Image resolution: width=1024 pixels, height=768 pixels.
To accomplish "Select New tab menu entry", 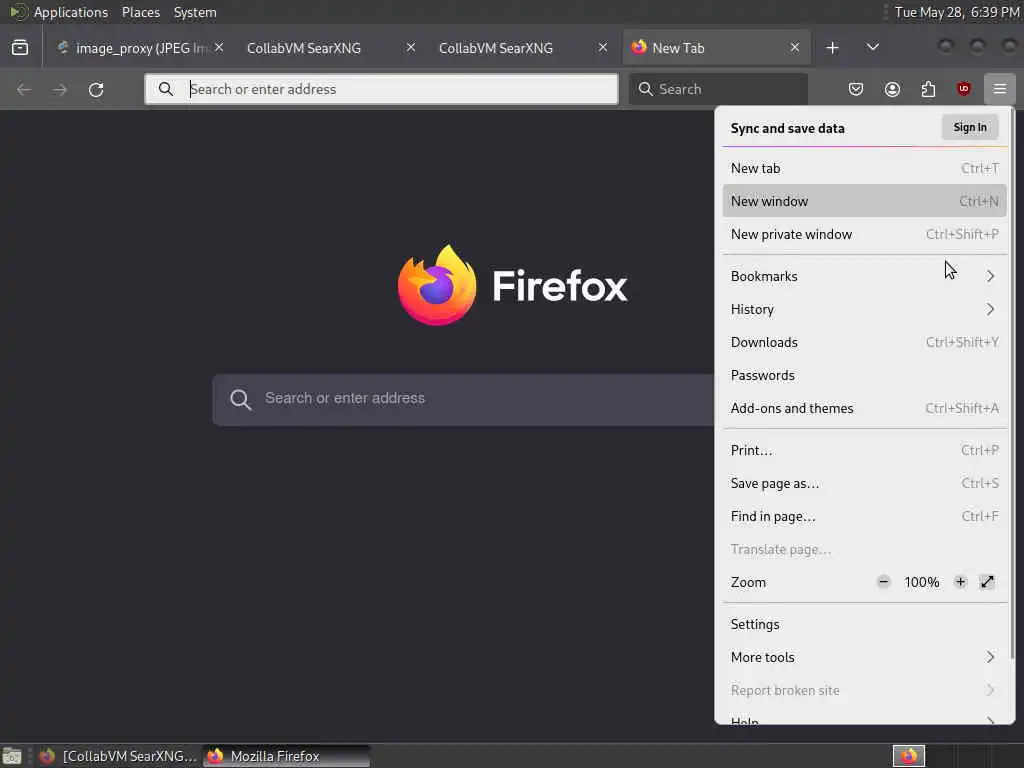I will click(865, 168).
